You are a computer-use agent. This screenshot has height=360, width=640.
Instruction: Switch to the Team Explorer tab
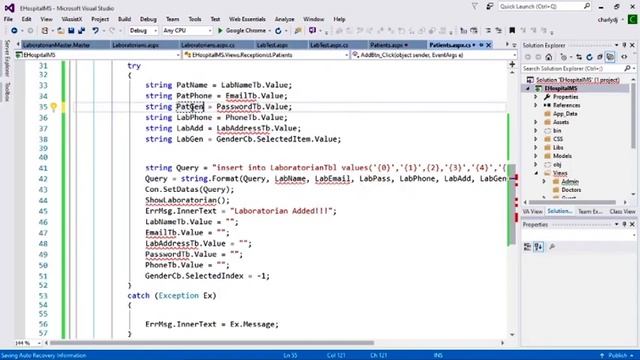[590, 211]
